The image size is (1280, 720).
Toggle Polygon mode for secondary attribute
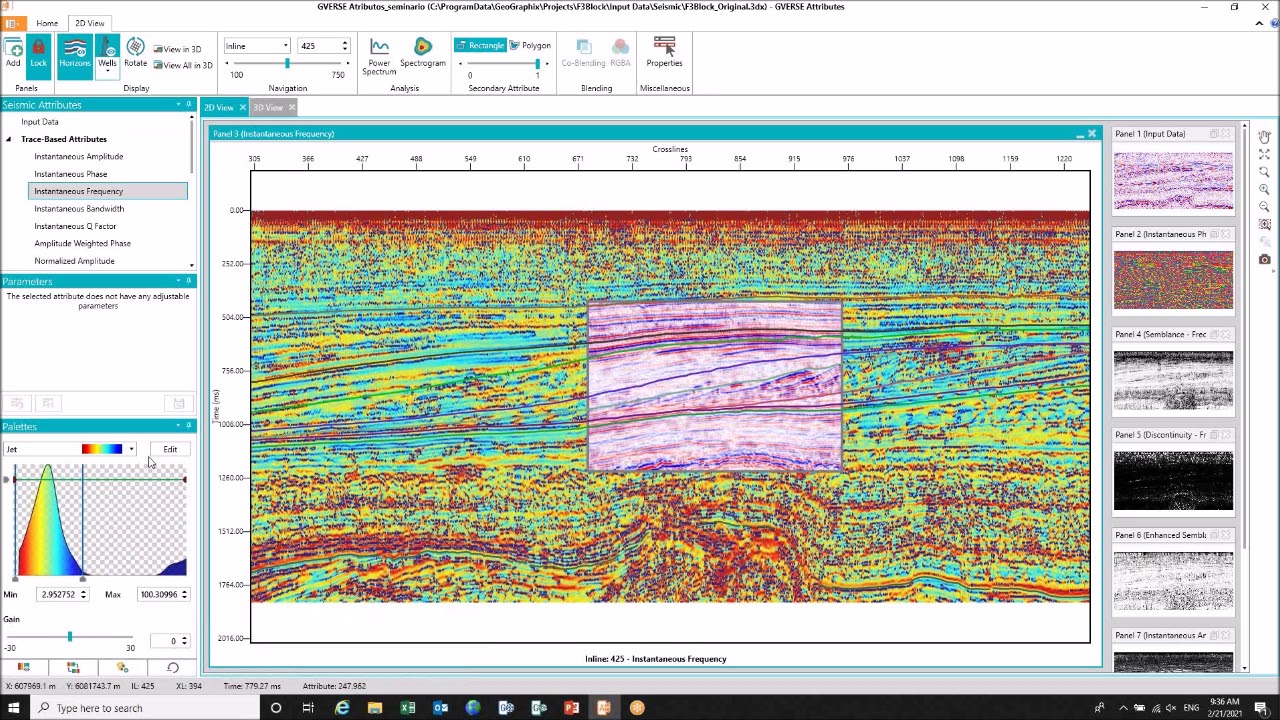coord(530,45)
